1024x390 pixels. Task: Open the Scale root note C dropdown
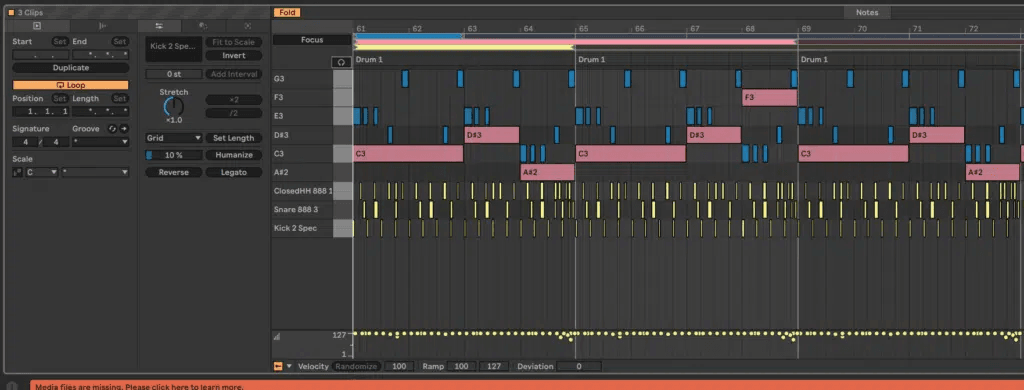41,172
